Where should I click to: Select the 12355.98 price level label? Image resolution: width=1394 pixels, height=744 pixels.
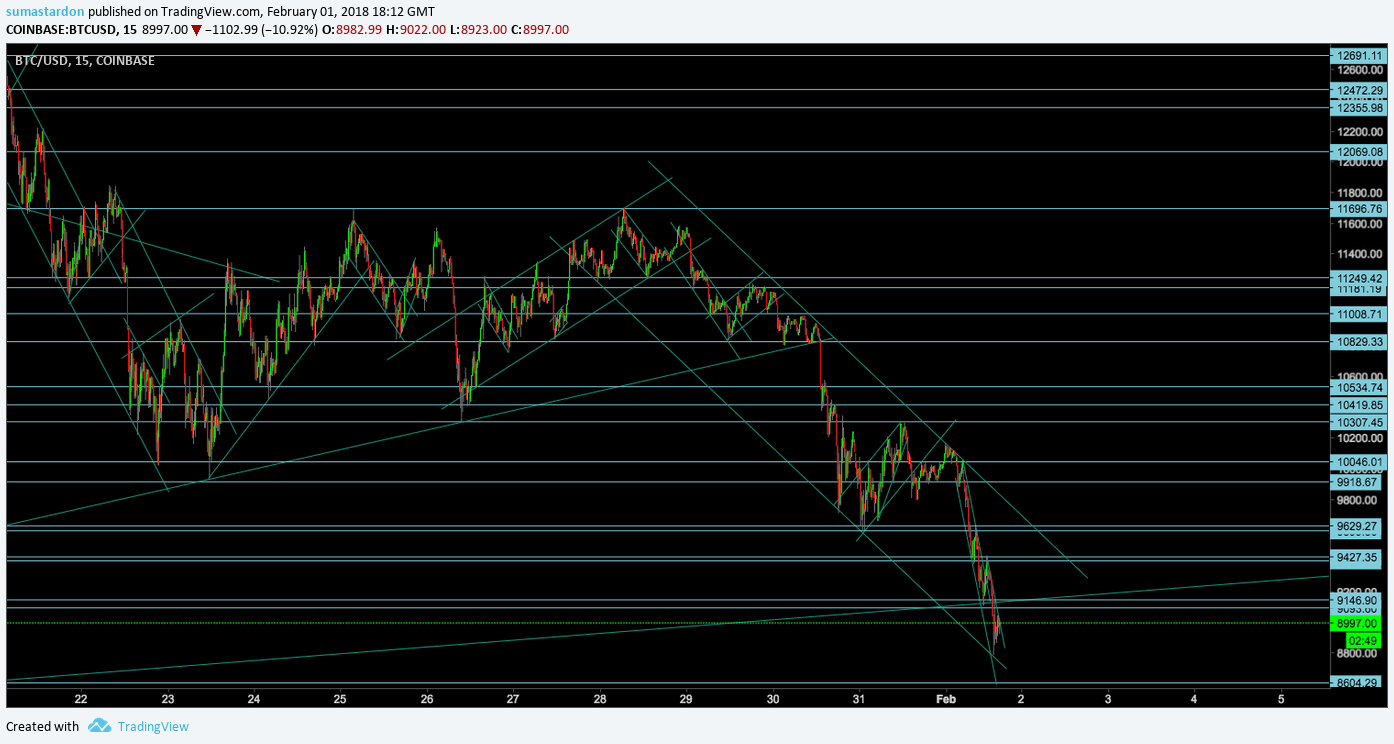tap(1359, 108)
